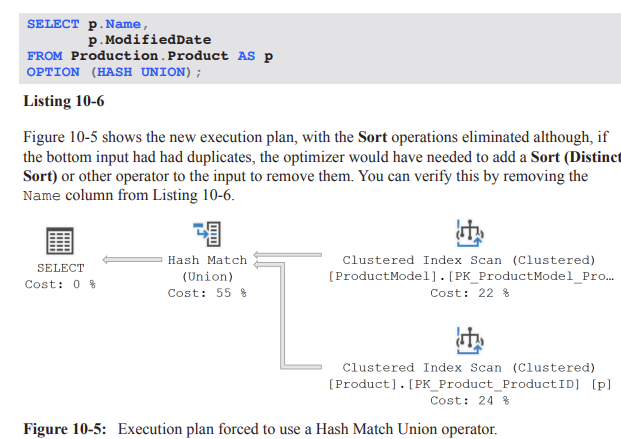
Task: Click the ProductModel Clustered Index Scan icon
Action: pos(469,233)
